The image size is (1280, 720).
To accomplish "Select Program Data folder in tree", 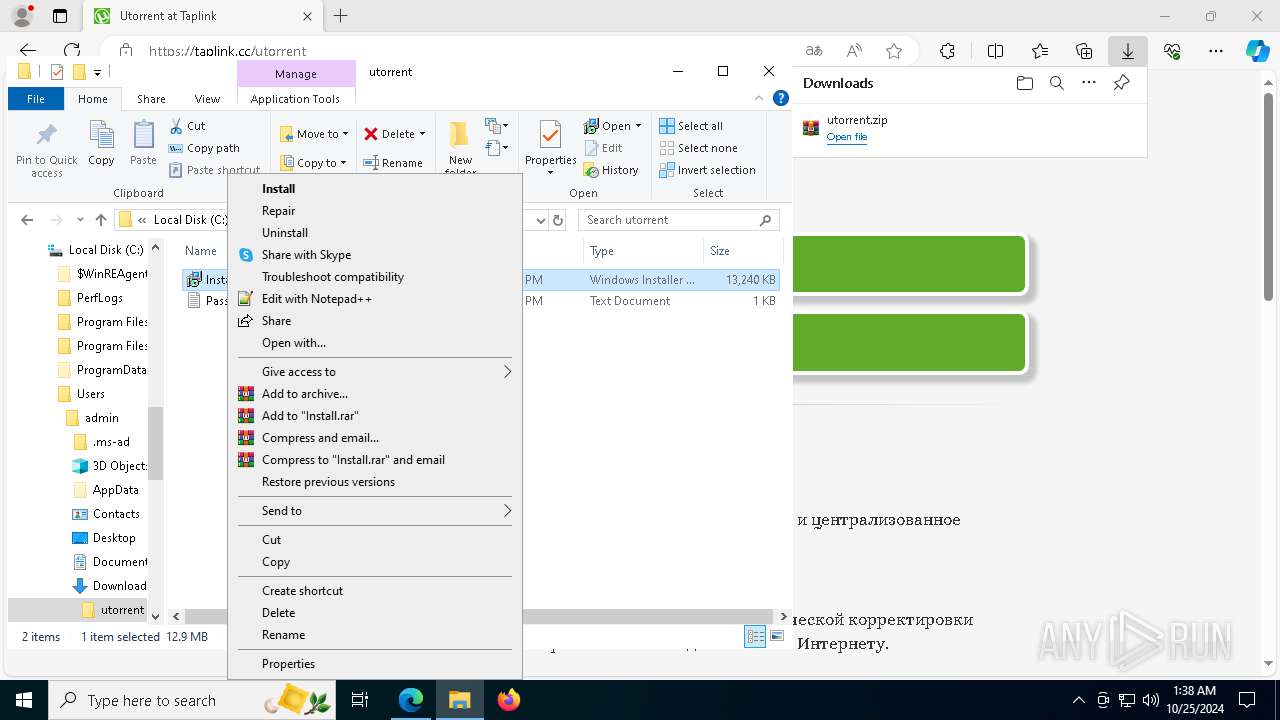I will (111, 370).
